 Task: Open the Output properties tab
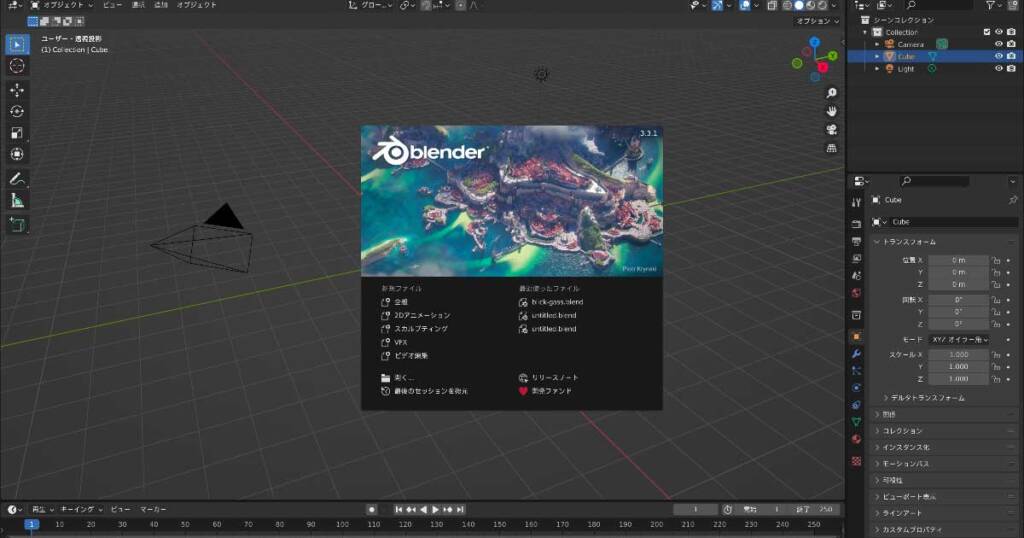point(856,241)
